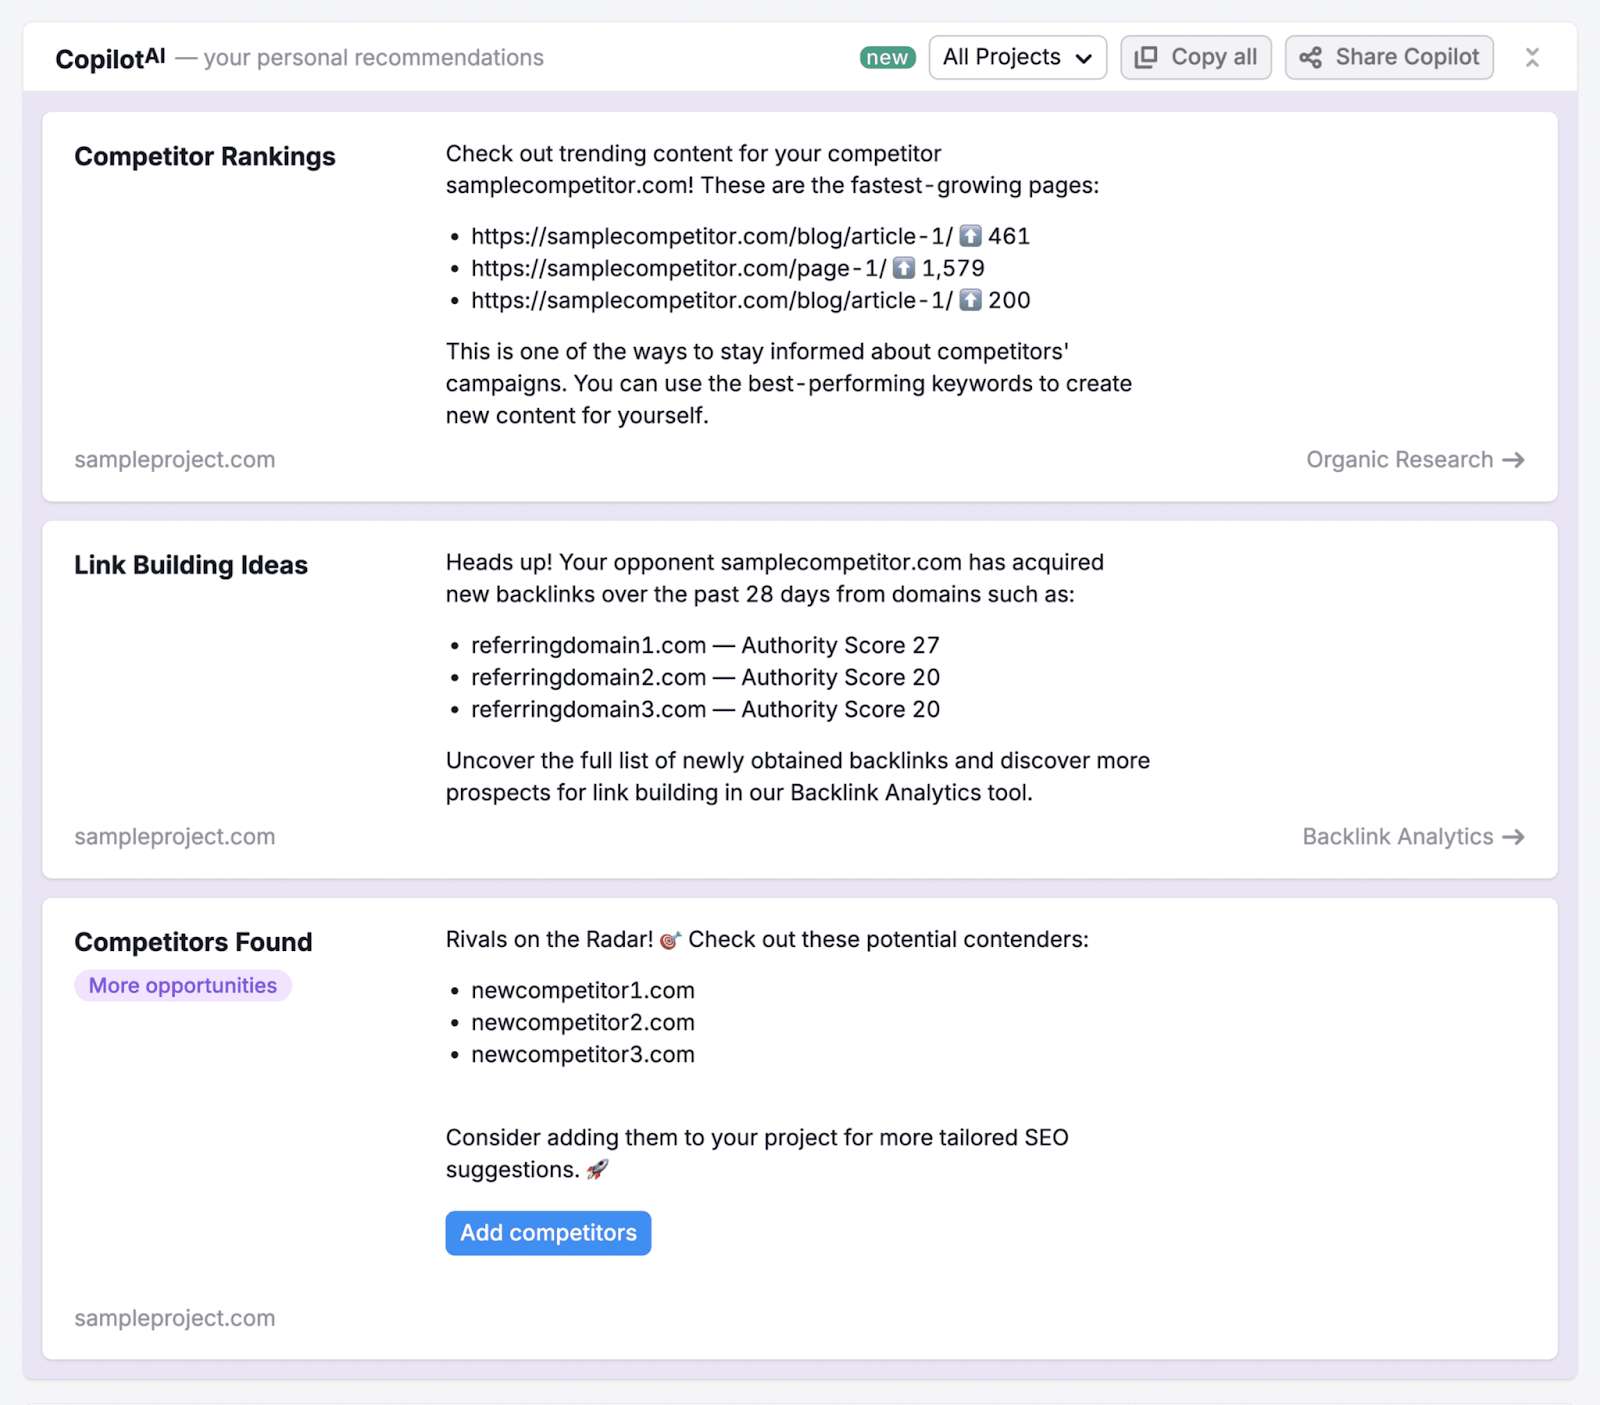Select the Competitor Rankings heading

[x=205, y=157]
